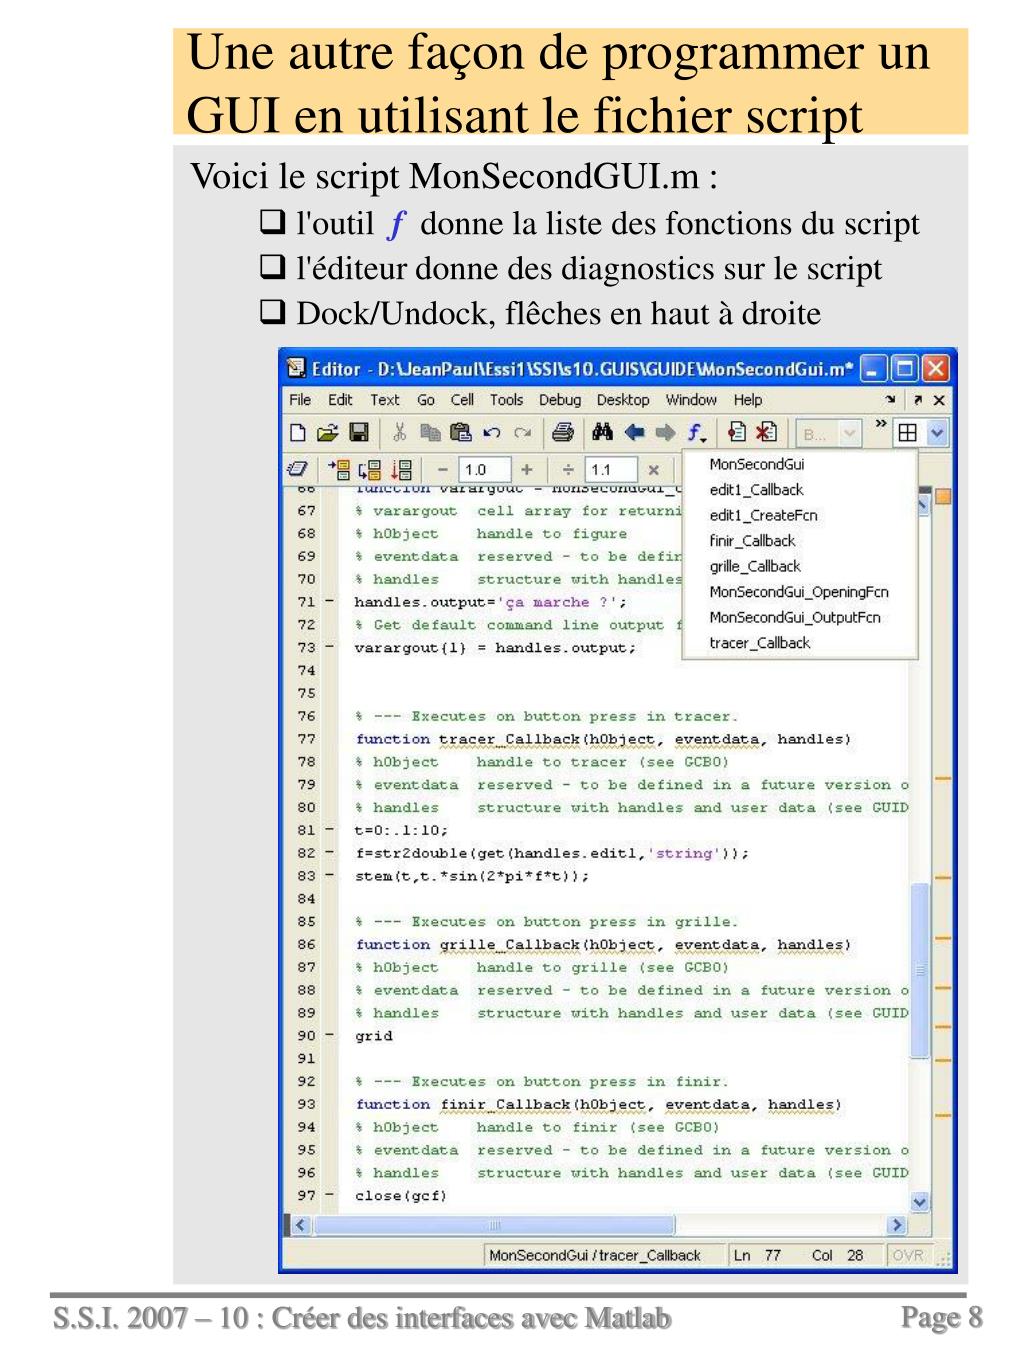The image size is (1024, 1365).
Task: Open the Cell menu
Action: click(462, 400)
